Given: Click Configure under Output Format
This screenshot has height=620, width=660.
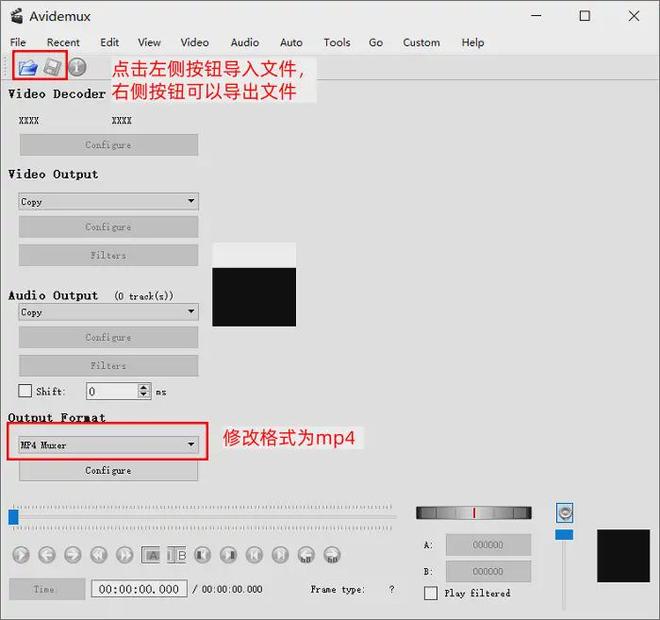Looking at the screenshot, I should tap(109, 470).
